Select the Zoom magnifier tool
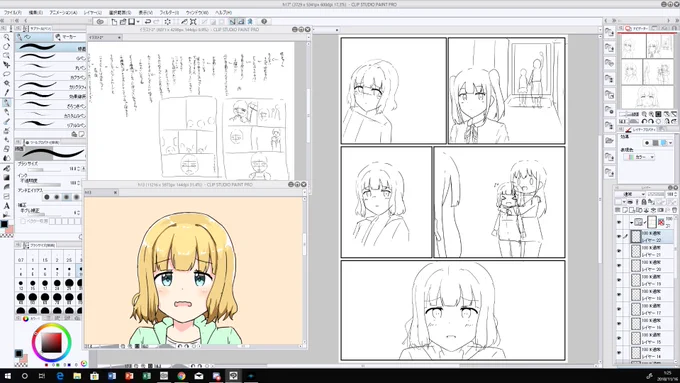680x383 pixels. tap(6, 37)
